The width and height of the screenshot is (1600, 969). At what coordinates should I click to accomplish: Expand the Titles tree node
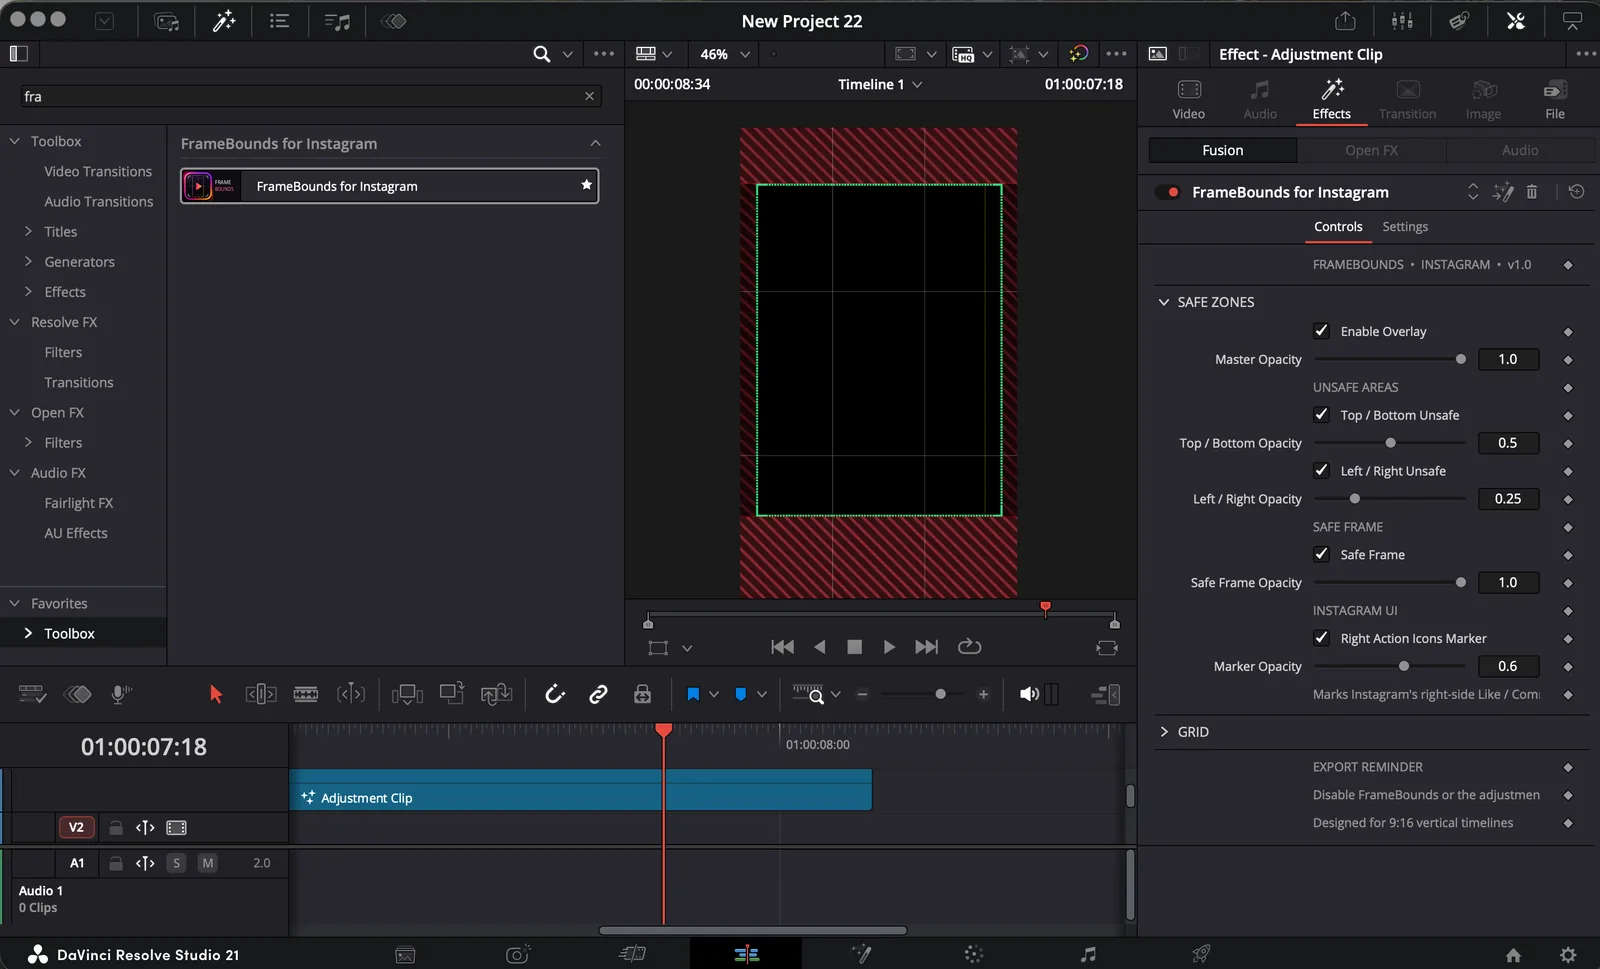(28, 231)
